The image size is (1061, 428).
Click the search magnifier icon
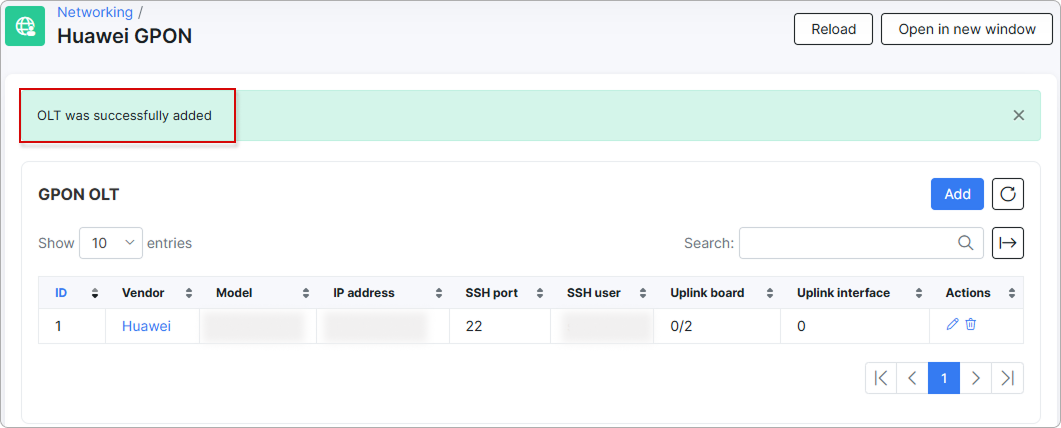965,242
